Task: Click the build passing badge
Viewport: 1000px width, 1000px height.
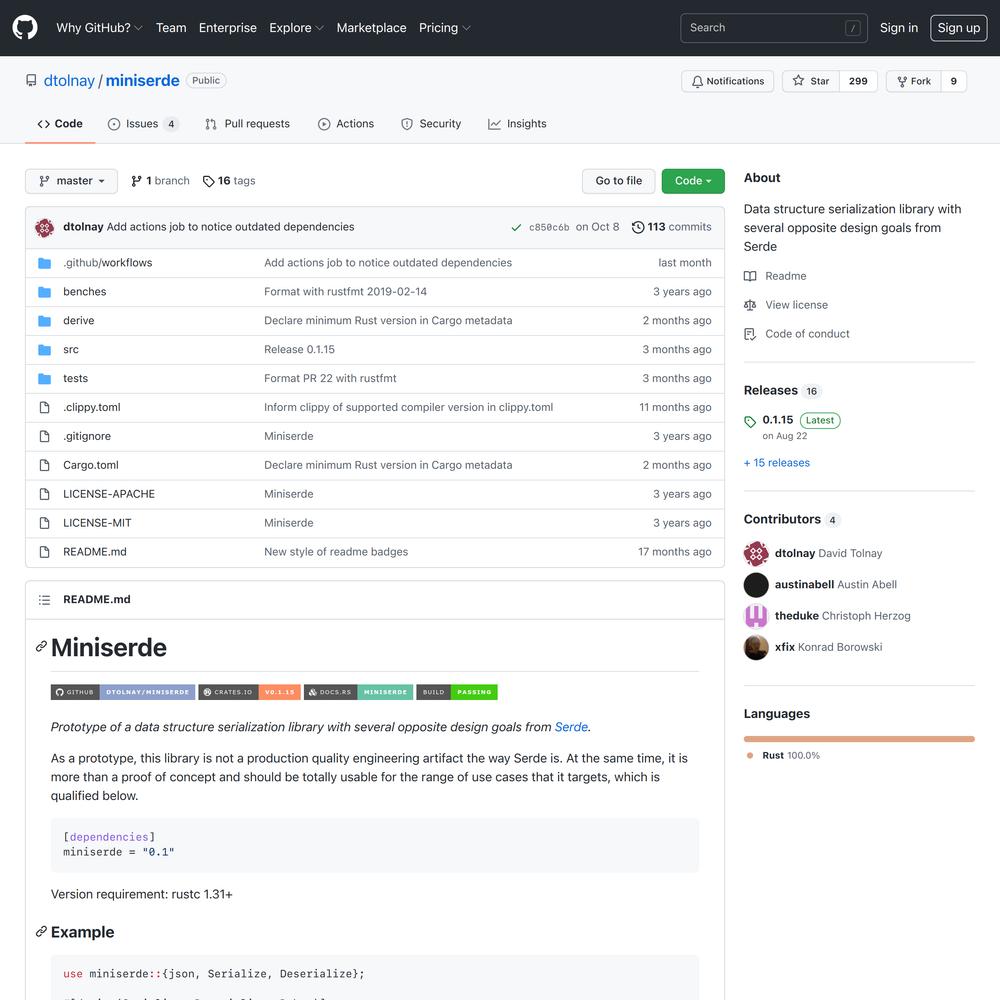Action: 457,692
